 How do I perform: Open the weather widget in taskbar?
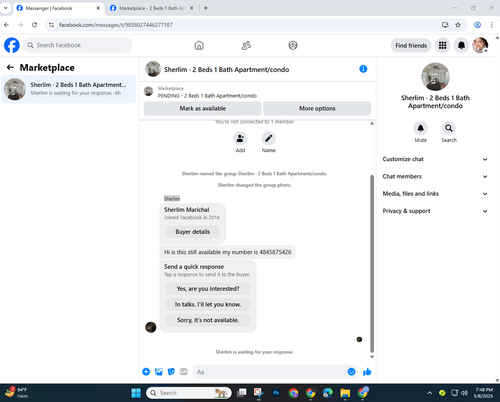16,393
